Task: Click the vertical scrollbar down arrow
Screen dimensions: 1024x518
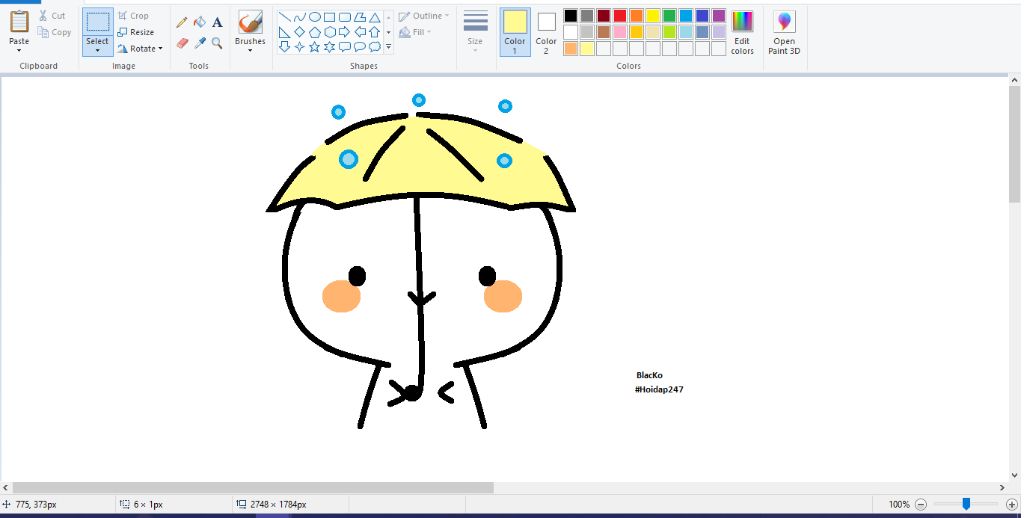Action: pos(1015,476)
